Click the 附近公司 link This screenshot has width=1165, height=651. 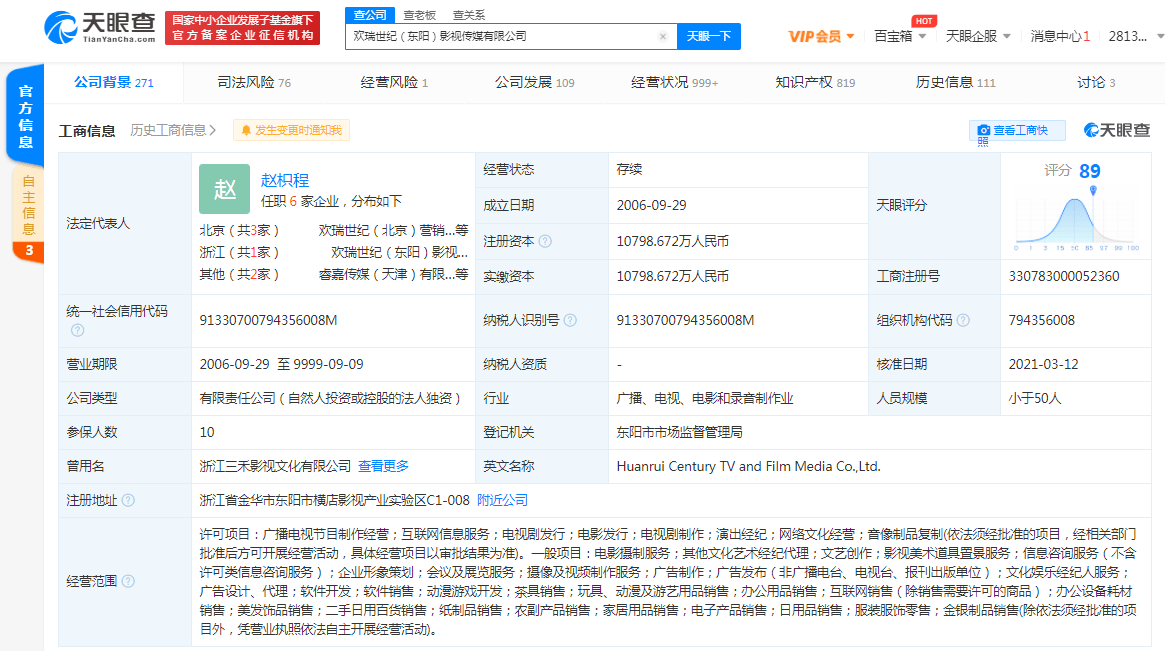[502, 500]
